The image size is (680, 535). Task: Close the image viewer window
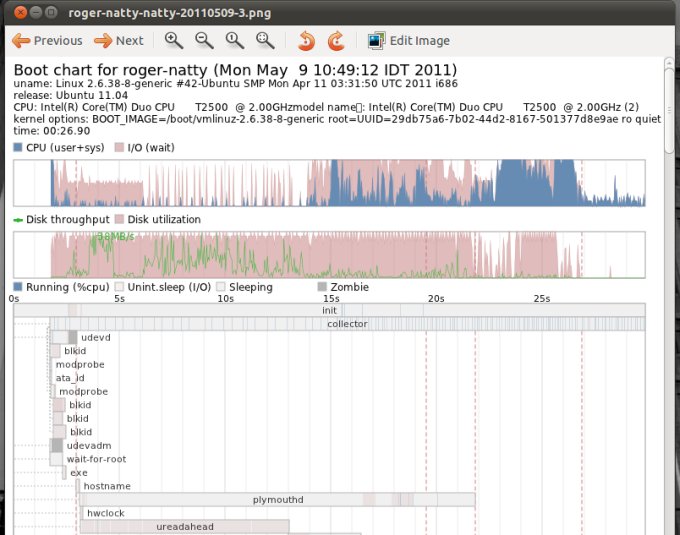click(x=20, y=12)
